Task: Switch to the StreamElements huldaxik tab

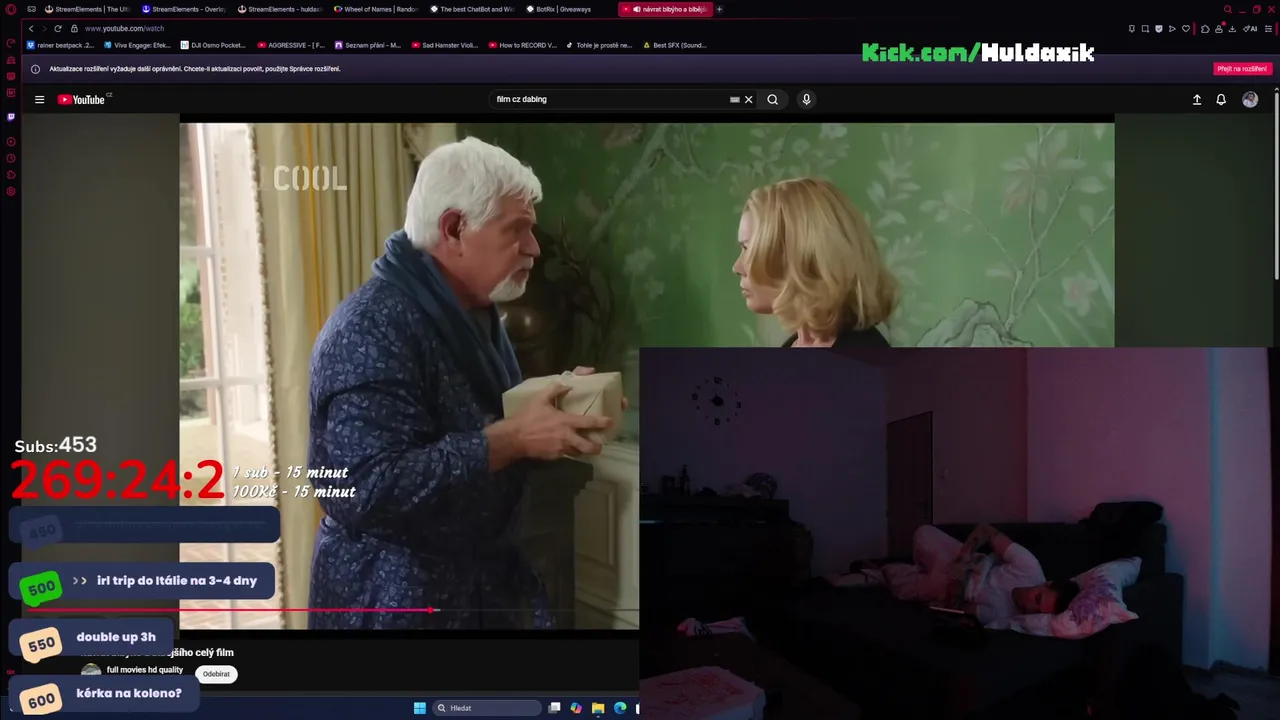Action: coord(281,9)
